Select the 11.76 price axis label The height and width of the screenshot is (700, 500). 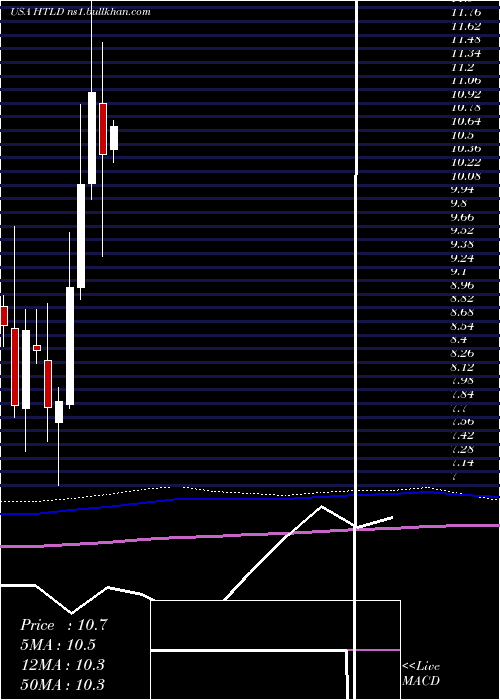pyautogui.click(x=466, y=12)
